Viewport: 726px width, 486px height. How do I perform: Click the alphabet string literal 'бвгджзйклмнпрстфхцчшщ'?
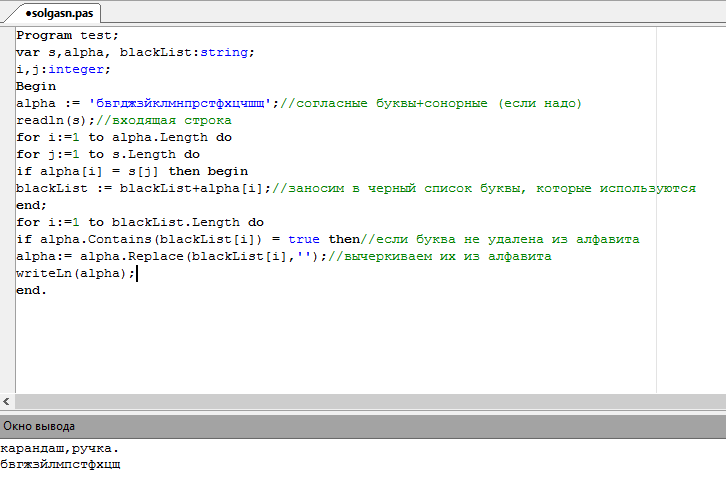[180, 103]
